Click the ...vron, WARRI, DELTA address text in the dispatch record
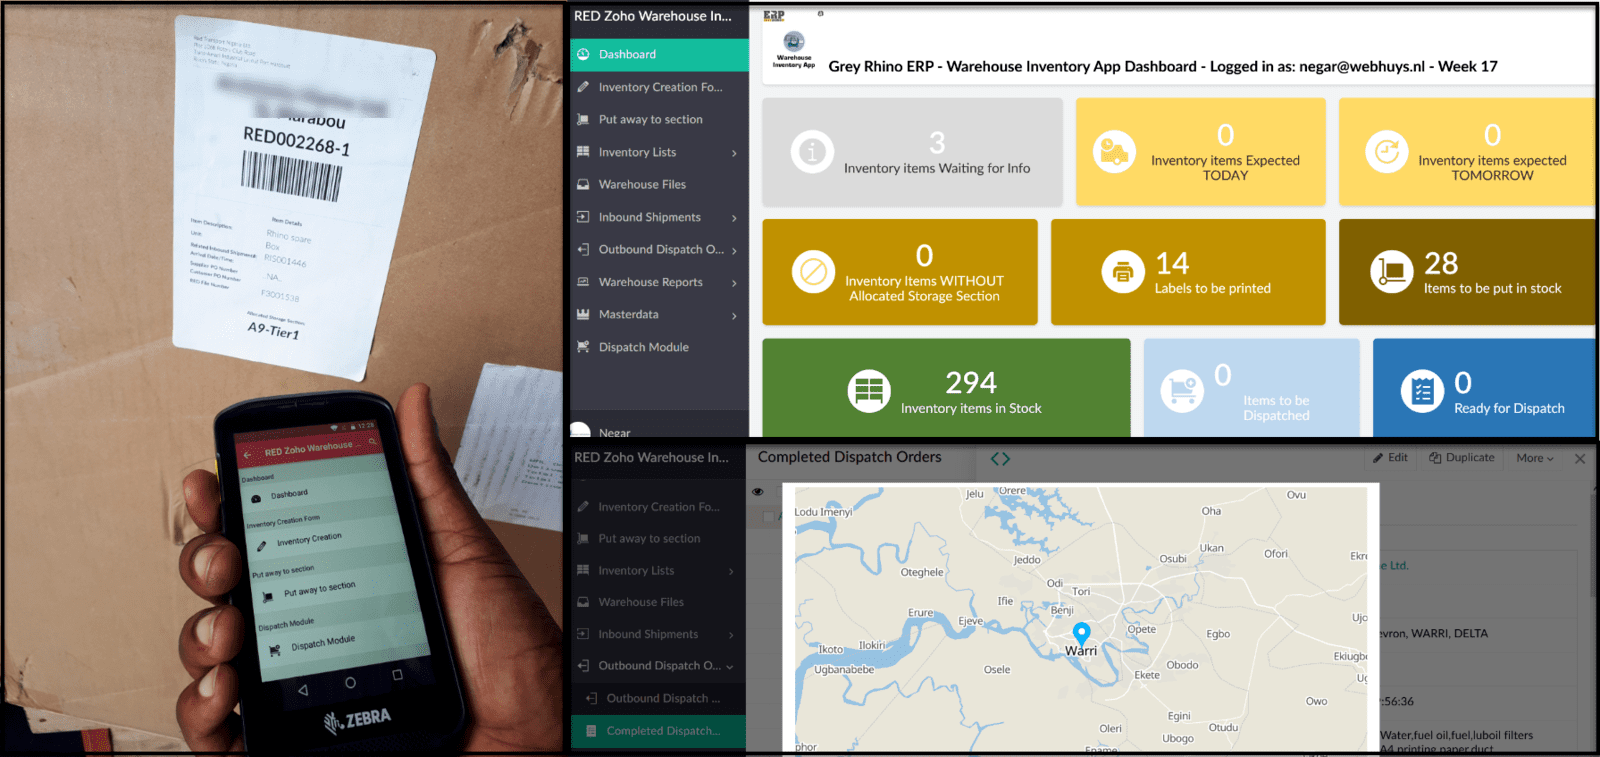Viewport: 1600px width, 757px height. 1434,634
